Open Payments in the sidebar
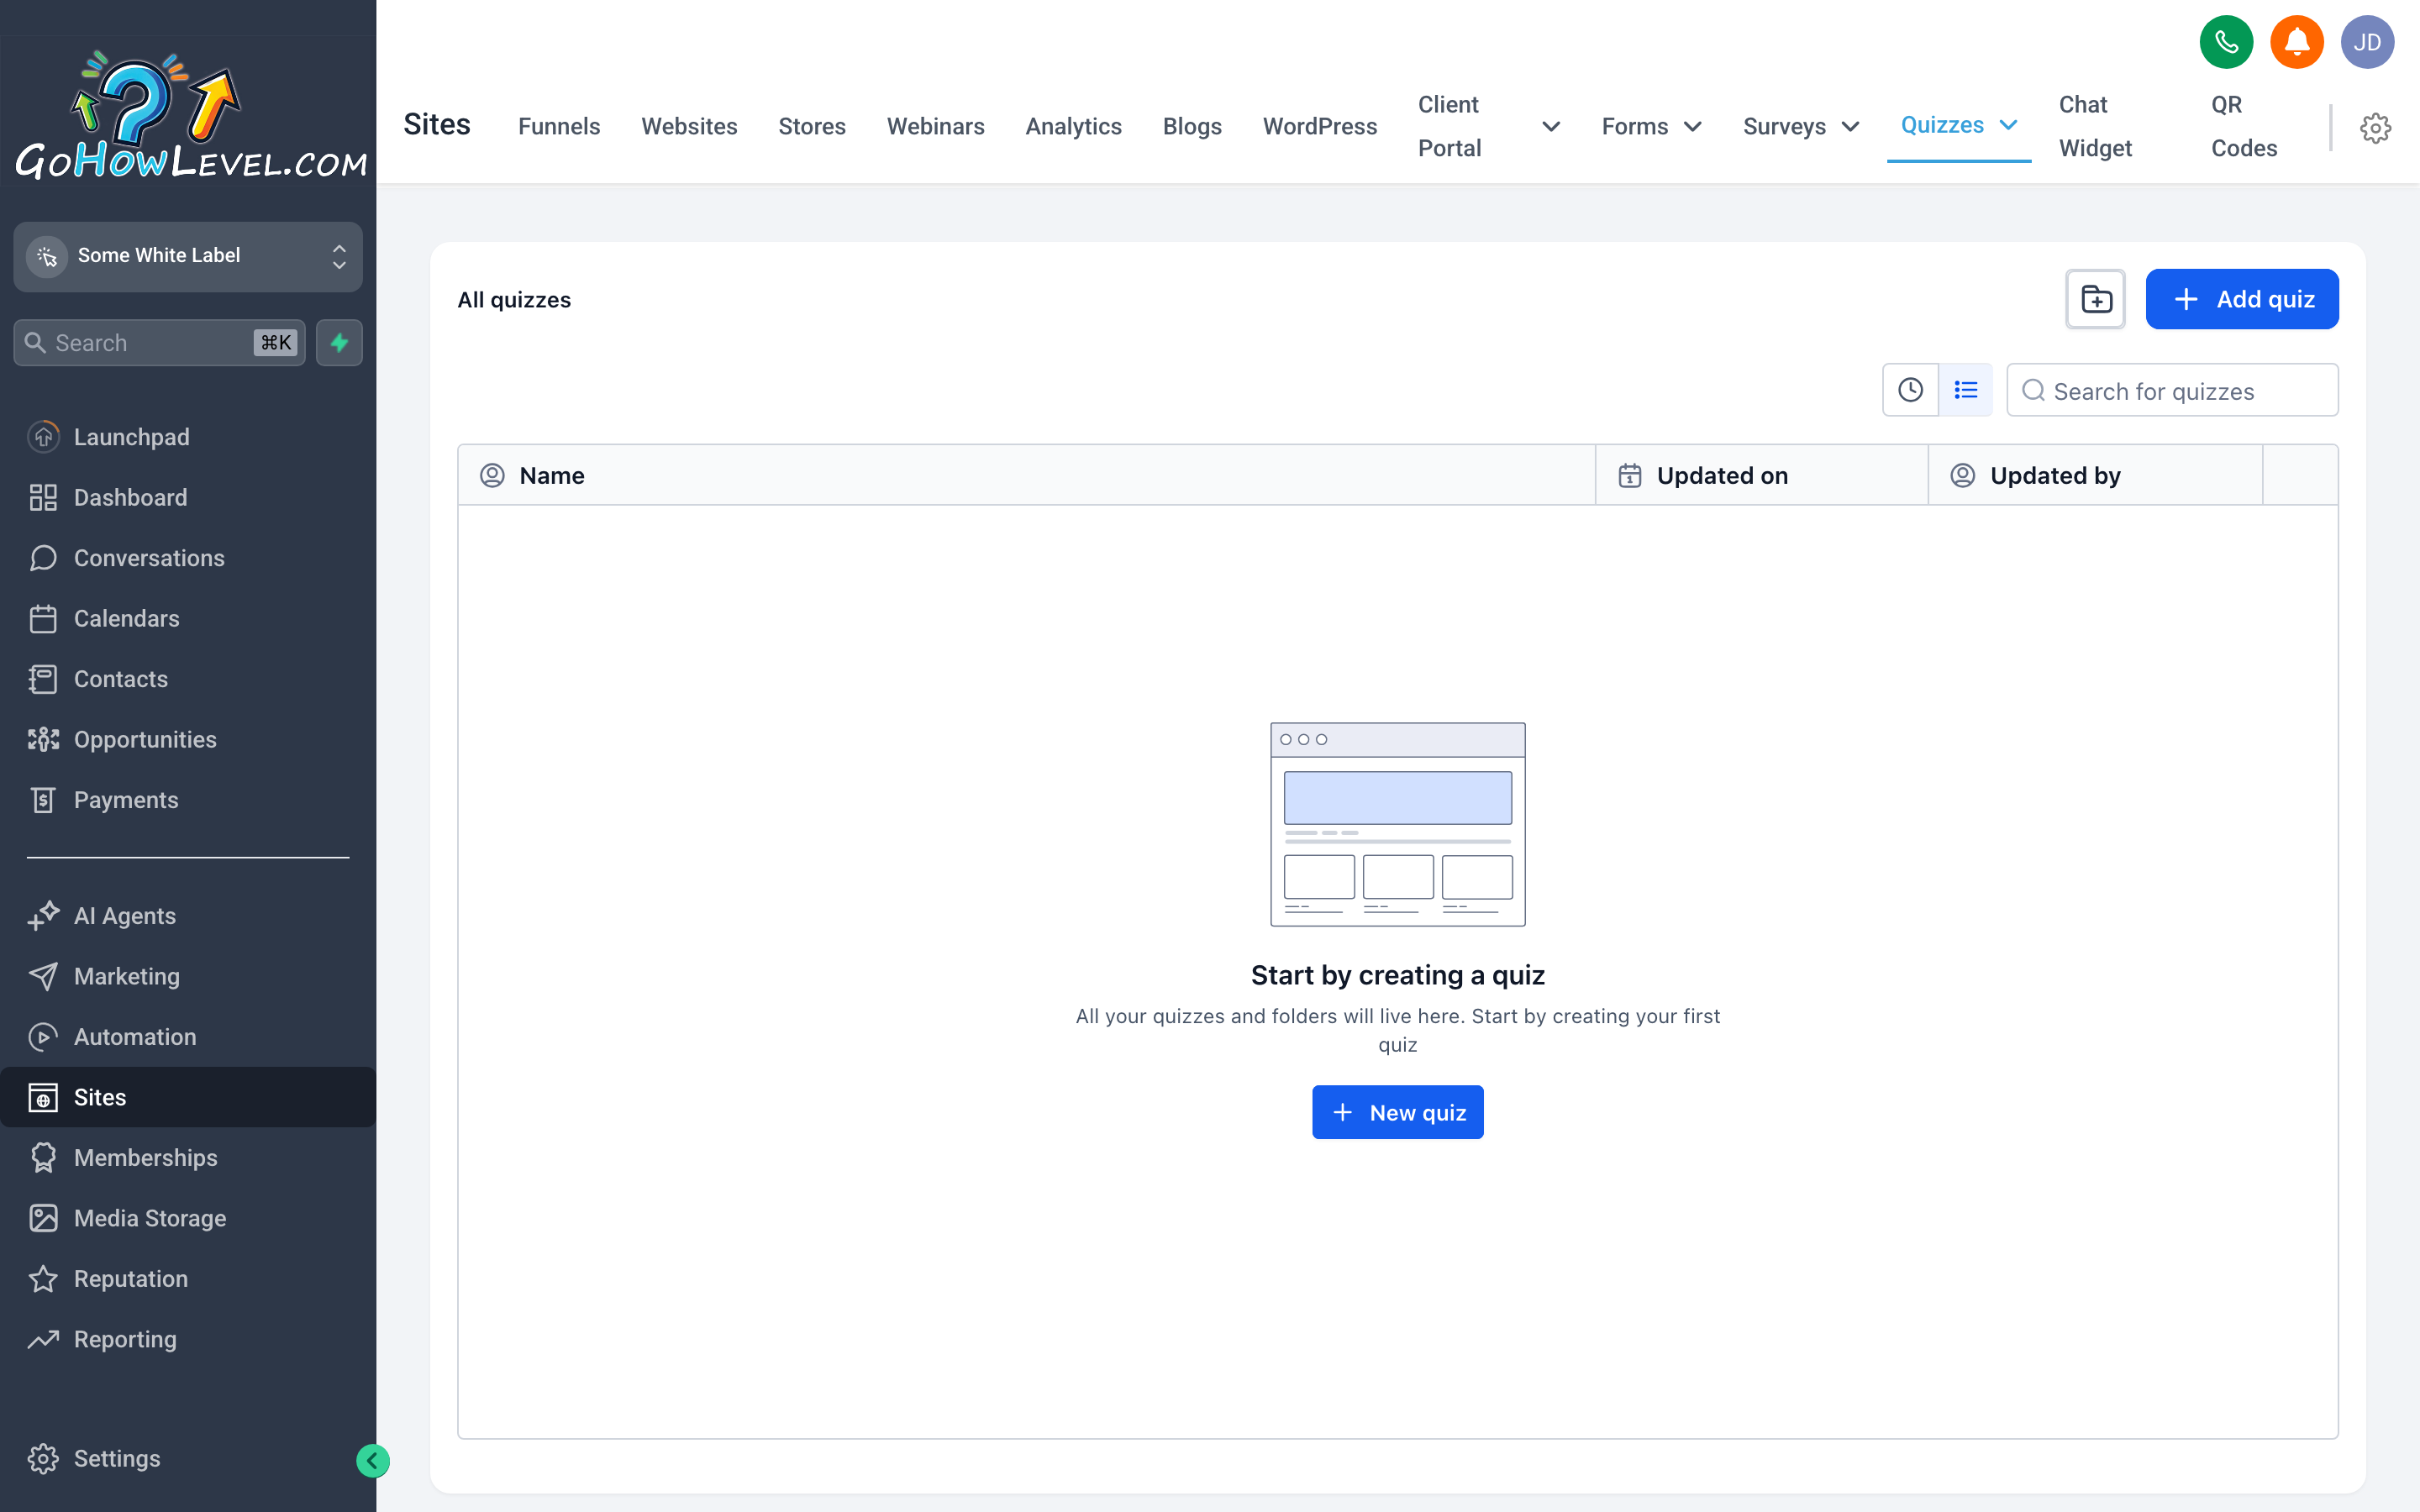This screenshot has height=1512, width=2420. (188, 800)
